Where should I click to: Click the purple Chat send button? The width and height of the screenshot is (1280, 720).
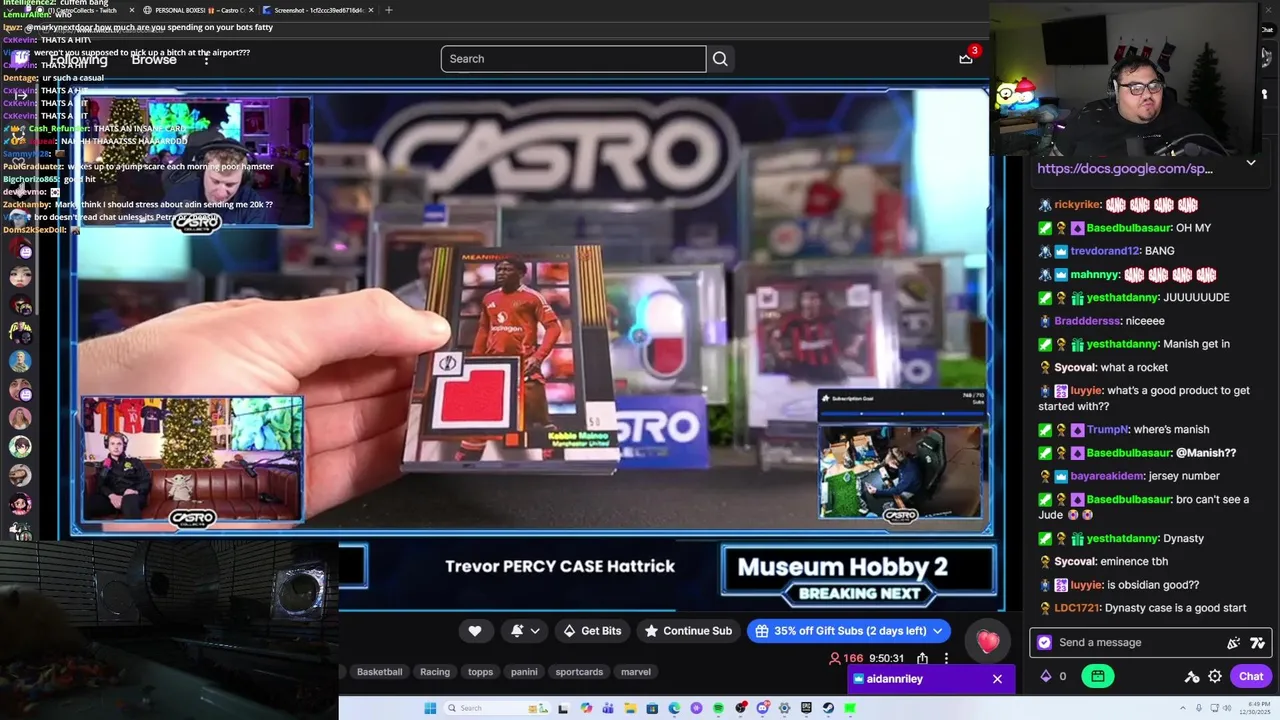[1251, 676]
